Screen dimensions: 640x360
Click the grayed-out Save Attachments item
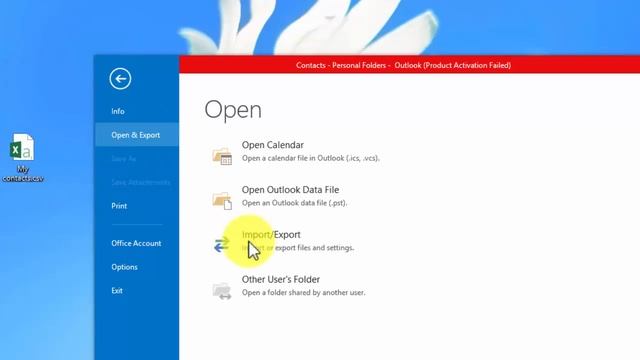pyautogui.click(x=140, y=182)
